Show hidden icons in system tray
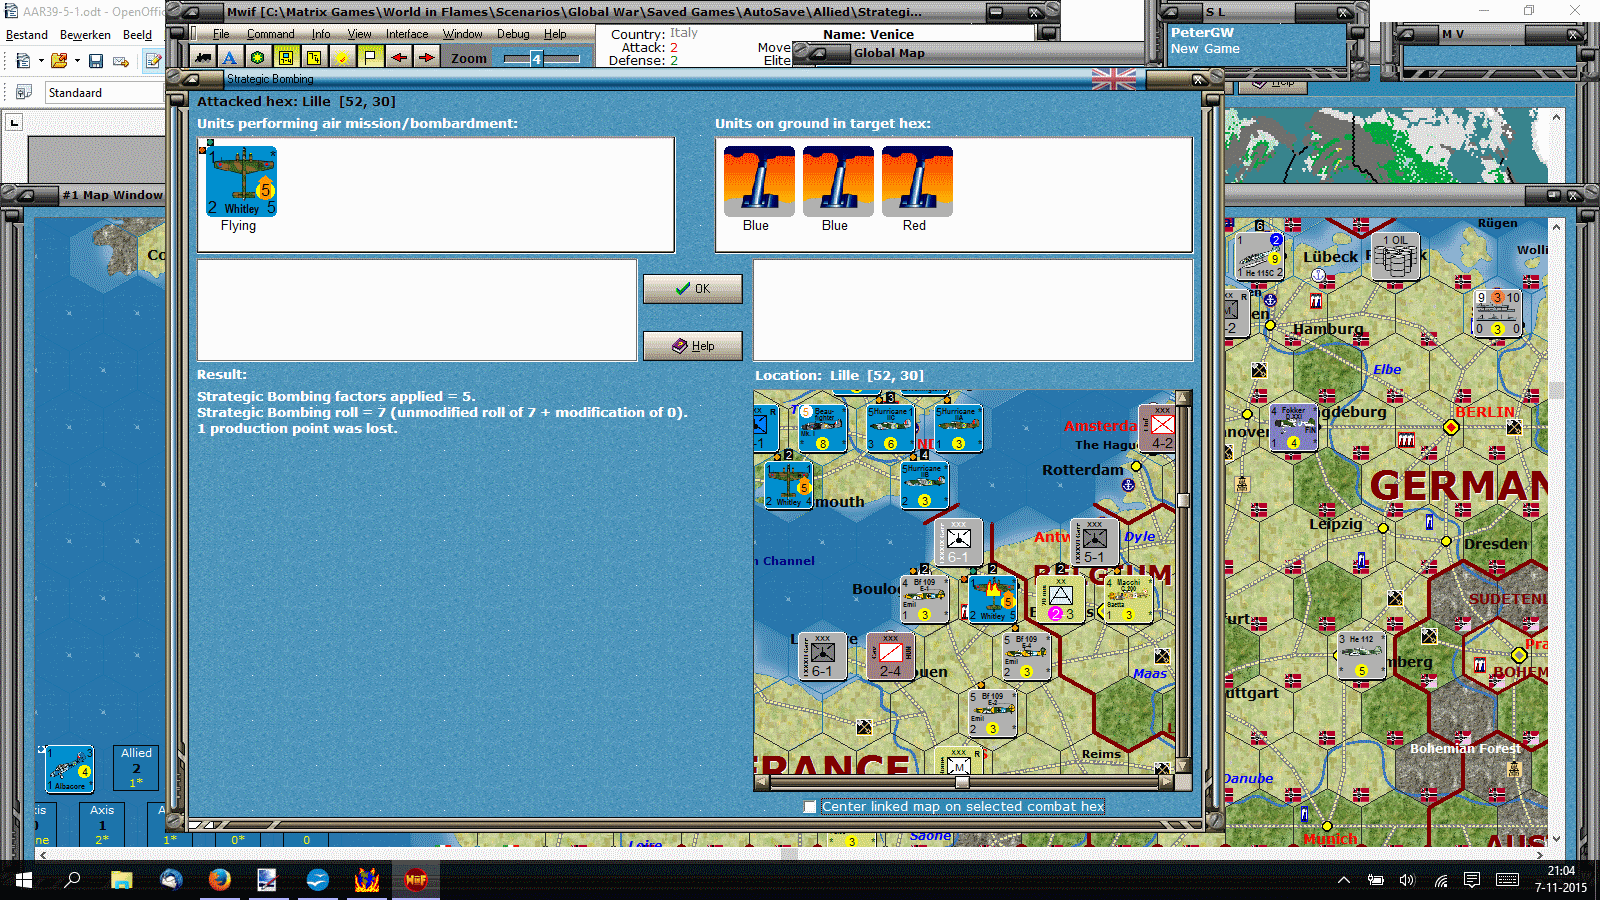Screen dimensions: 1600x900 click(x=1344, y=880)
